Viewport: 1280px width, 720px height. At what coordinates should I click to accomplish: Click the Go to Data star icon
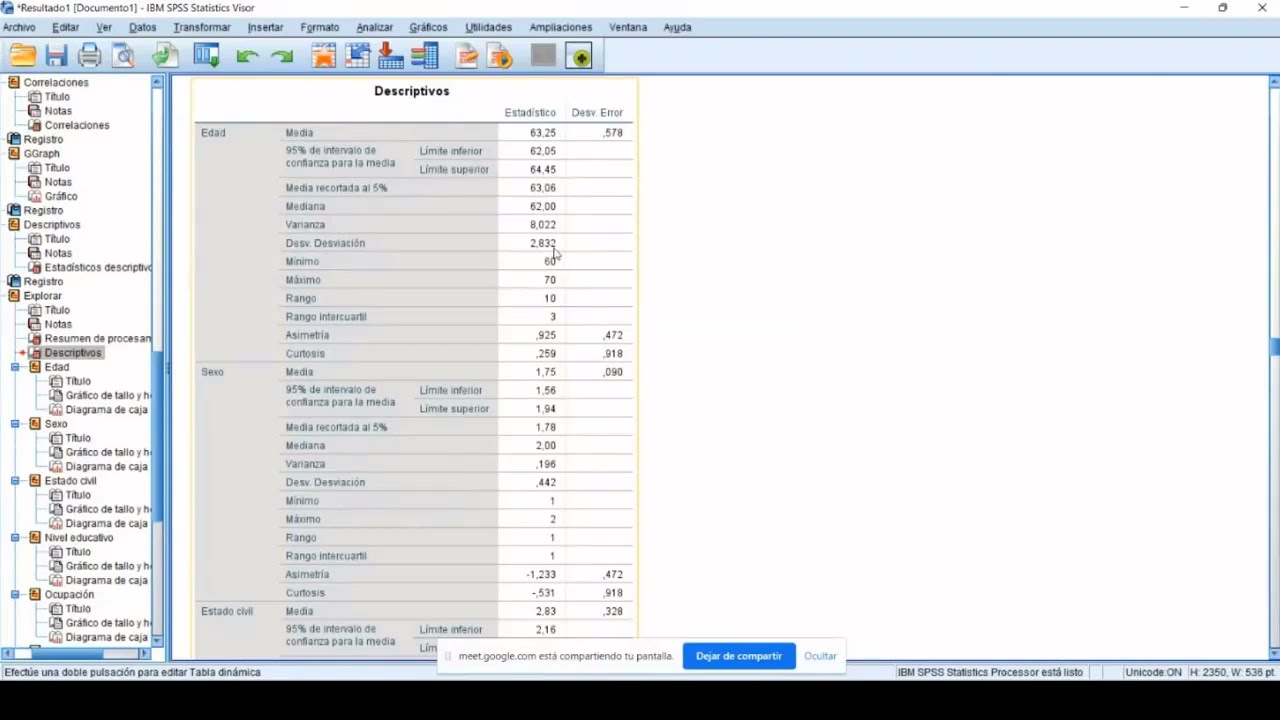[x=323, y=56]
